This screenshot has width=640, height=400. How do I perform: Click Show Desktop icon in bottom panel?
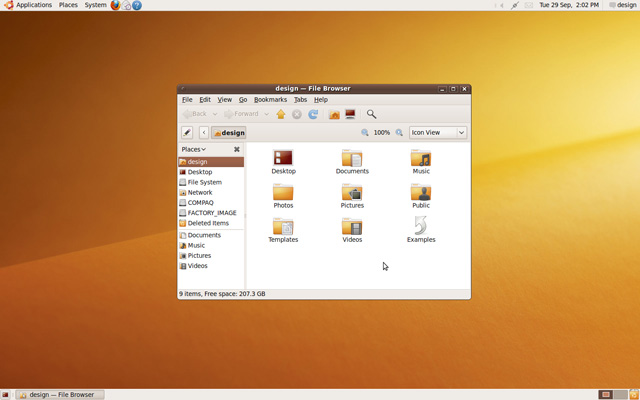(5, 395)
